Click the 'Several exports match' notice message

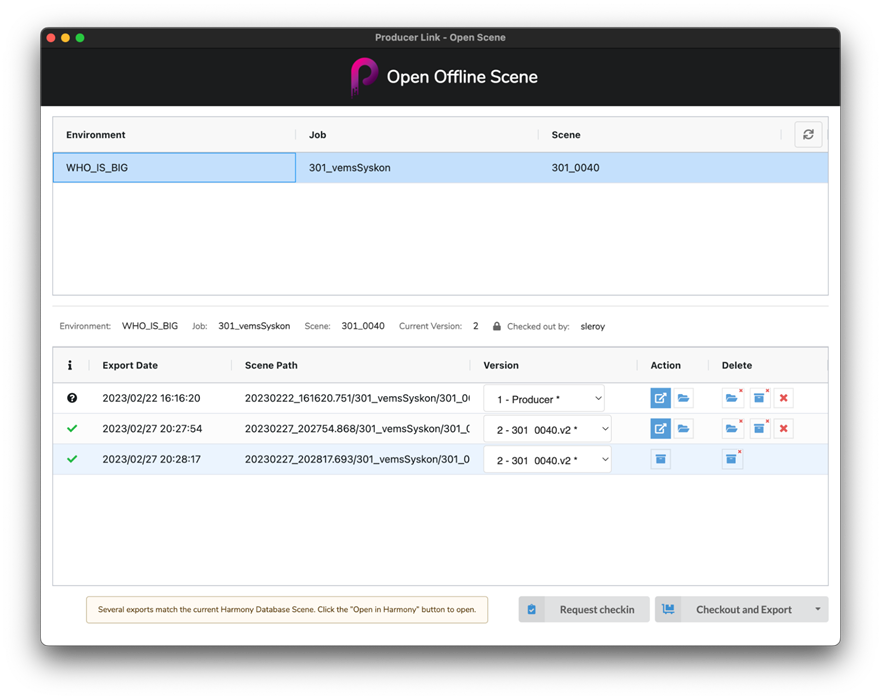[287, 610]
